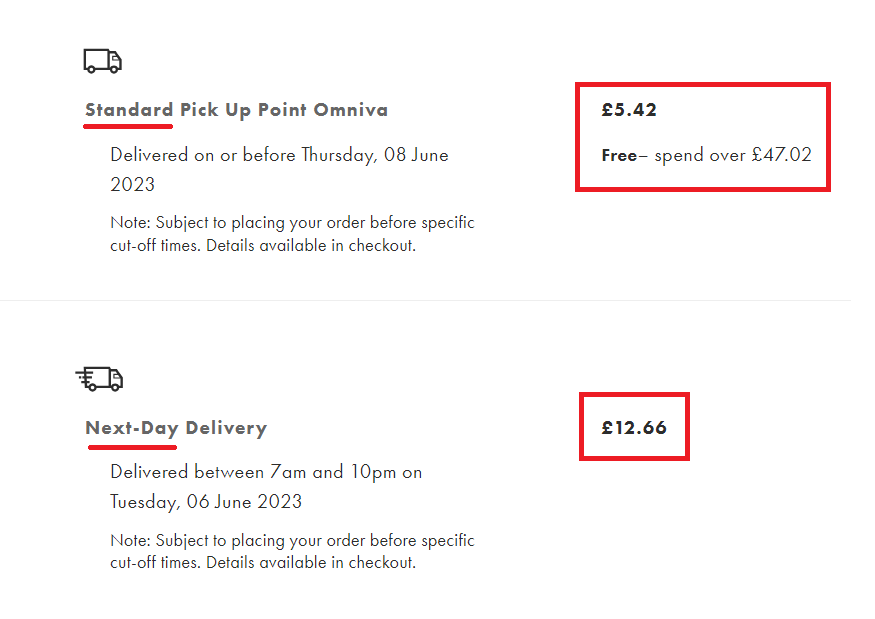Click the word 'Next-Day' underlined in red
875x619 pixels.
[x=132, y=428]
